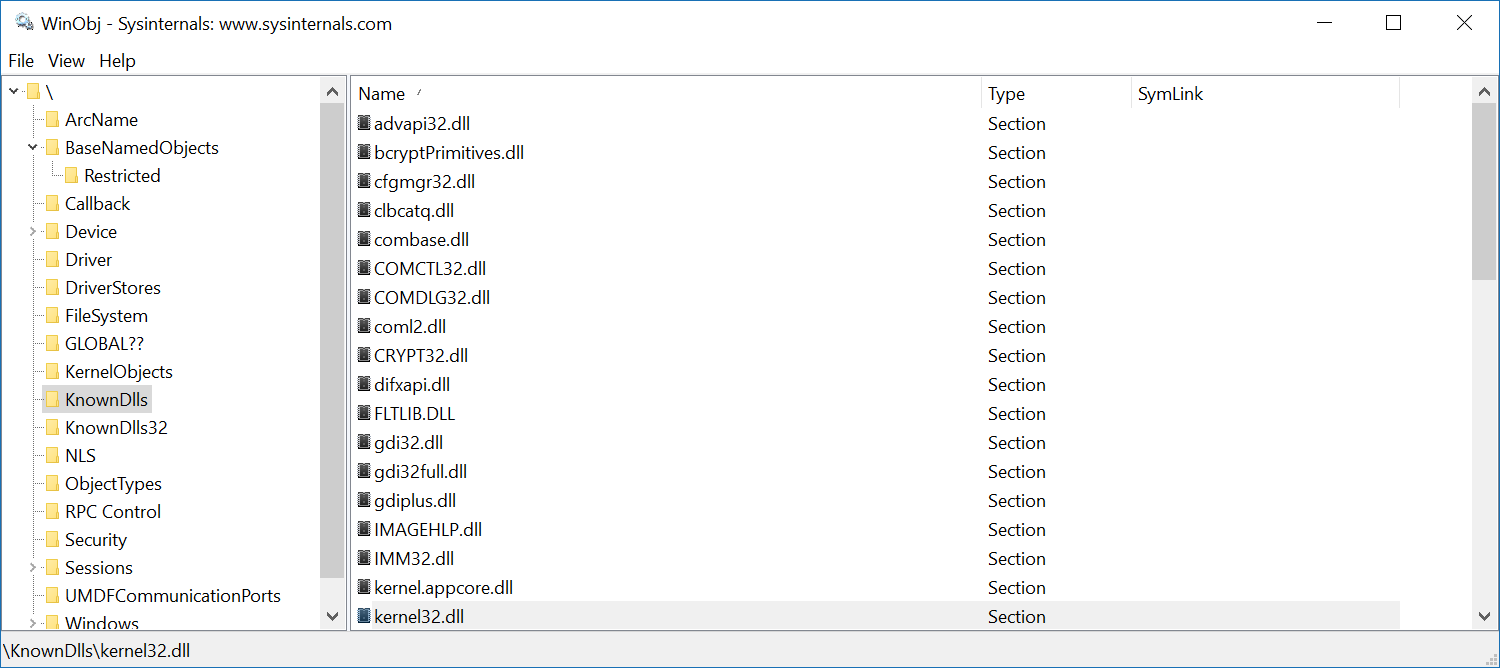Expand the Sessions folder node
1500x668 pixels.
pos(33,568)
